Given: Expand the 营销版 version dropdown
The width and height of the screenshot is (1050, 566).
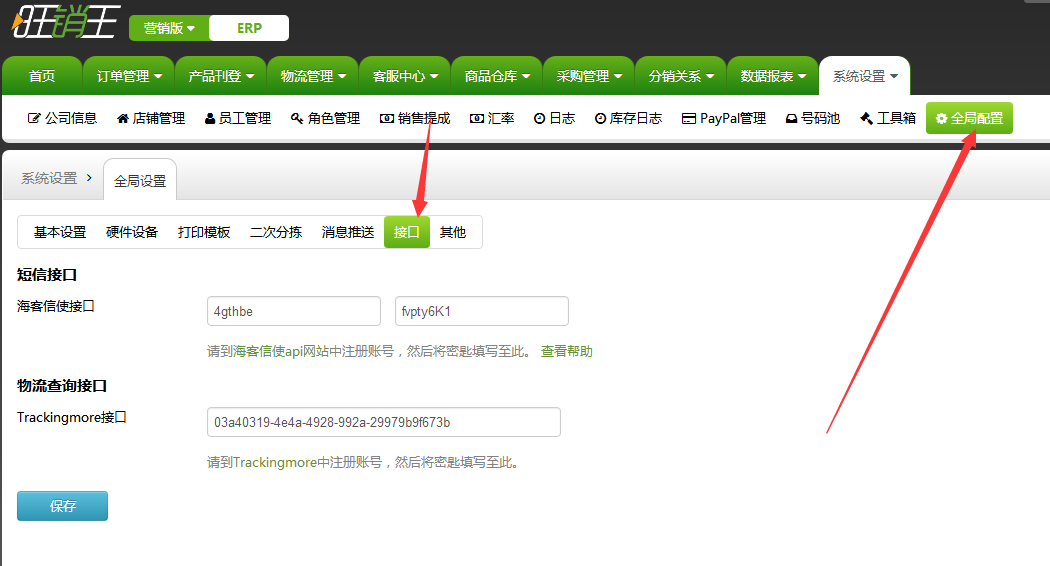Looking at the screenshot, I should click(x=169, y=28).
